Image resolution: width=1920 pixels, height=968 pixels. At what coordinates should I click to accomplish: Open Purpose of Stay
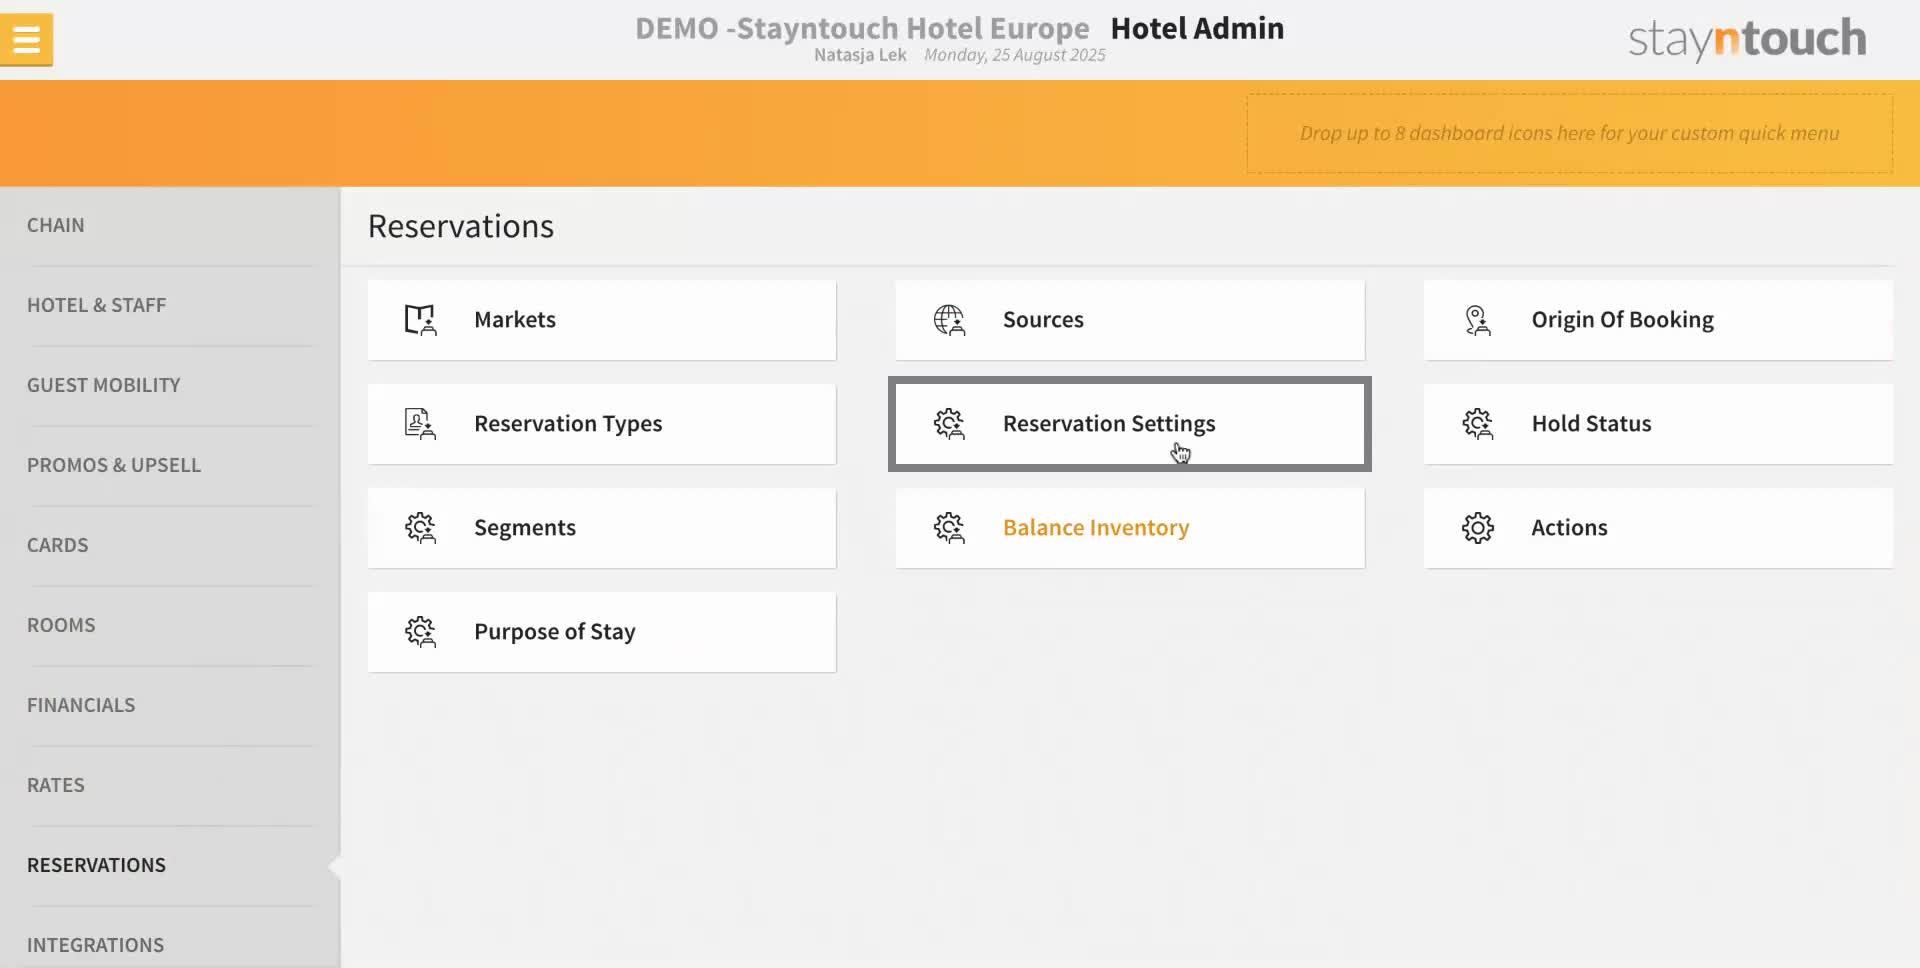[602, 632]
